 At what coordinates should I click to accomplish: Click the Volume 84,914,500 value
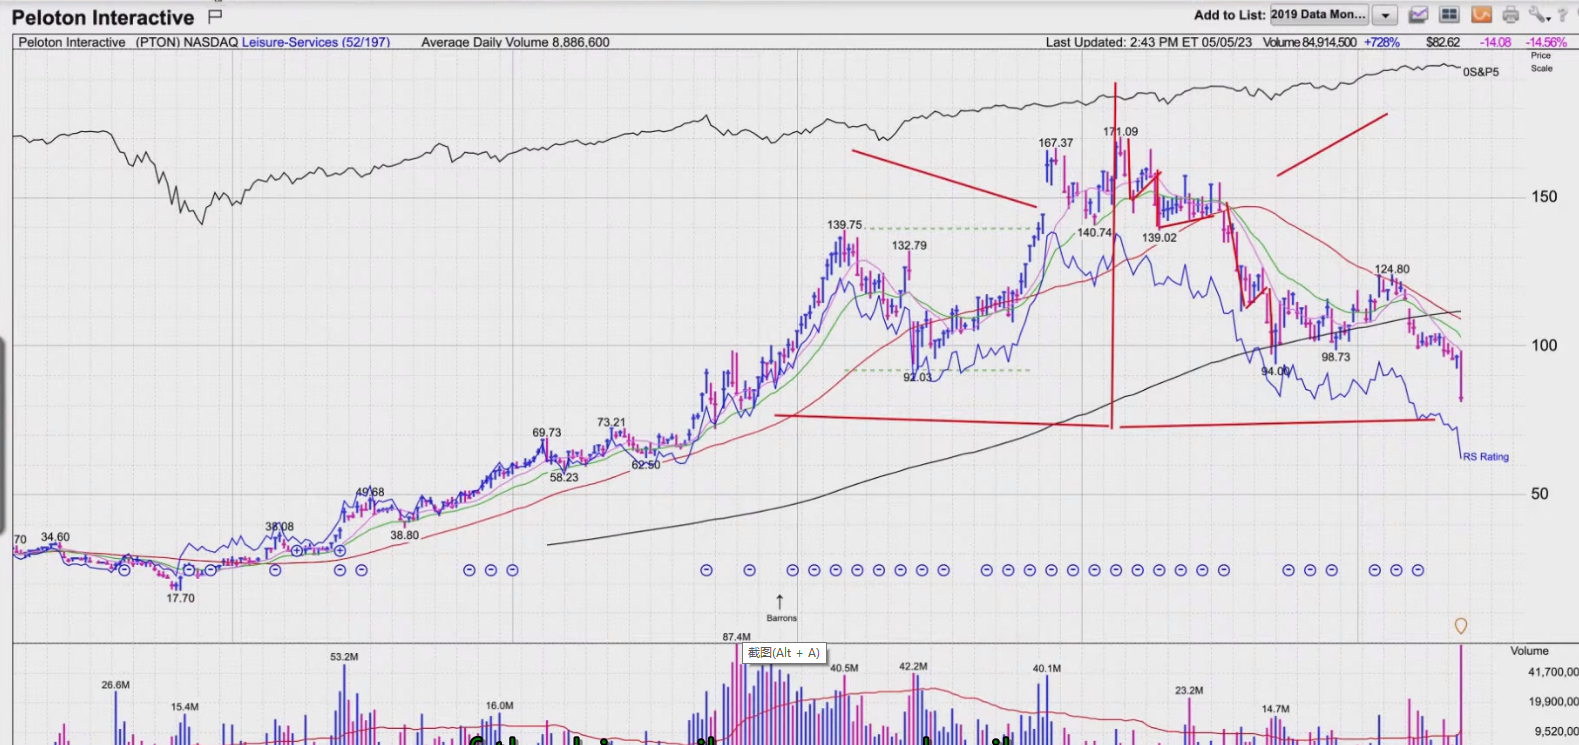pos(1309,42)
